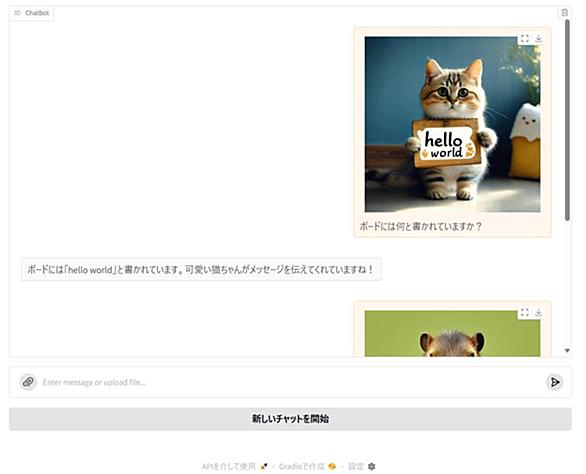Attach a file with the paperclip icon
Screen dimensions: 586x474
point(28,382)
